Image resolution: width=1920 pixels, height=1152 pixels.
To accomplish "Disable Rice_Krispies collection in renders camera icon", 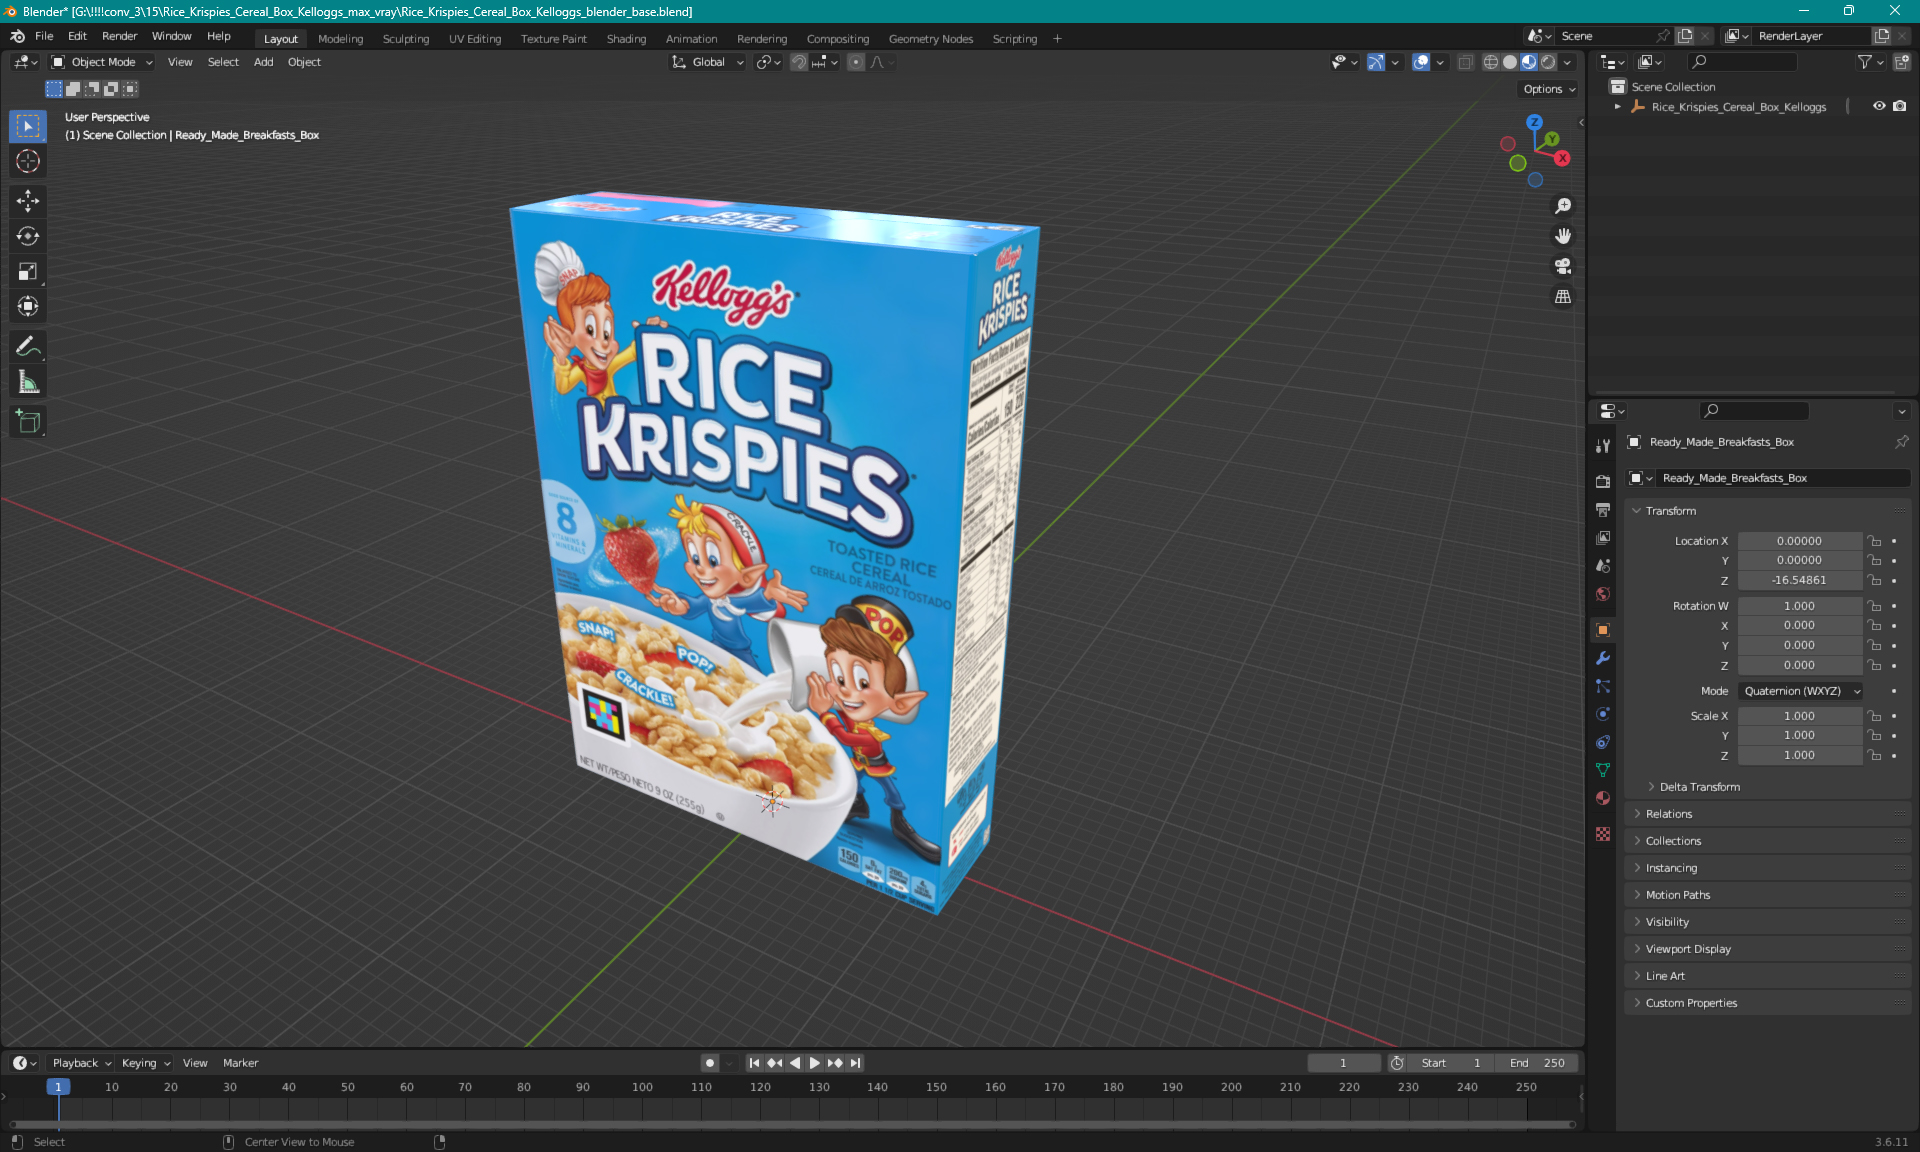I will point(1899,106).
